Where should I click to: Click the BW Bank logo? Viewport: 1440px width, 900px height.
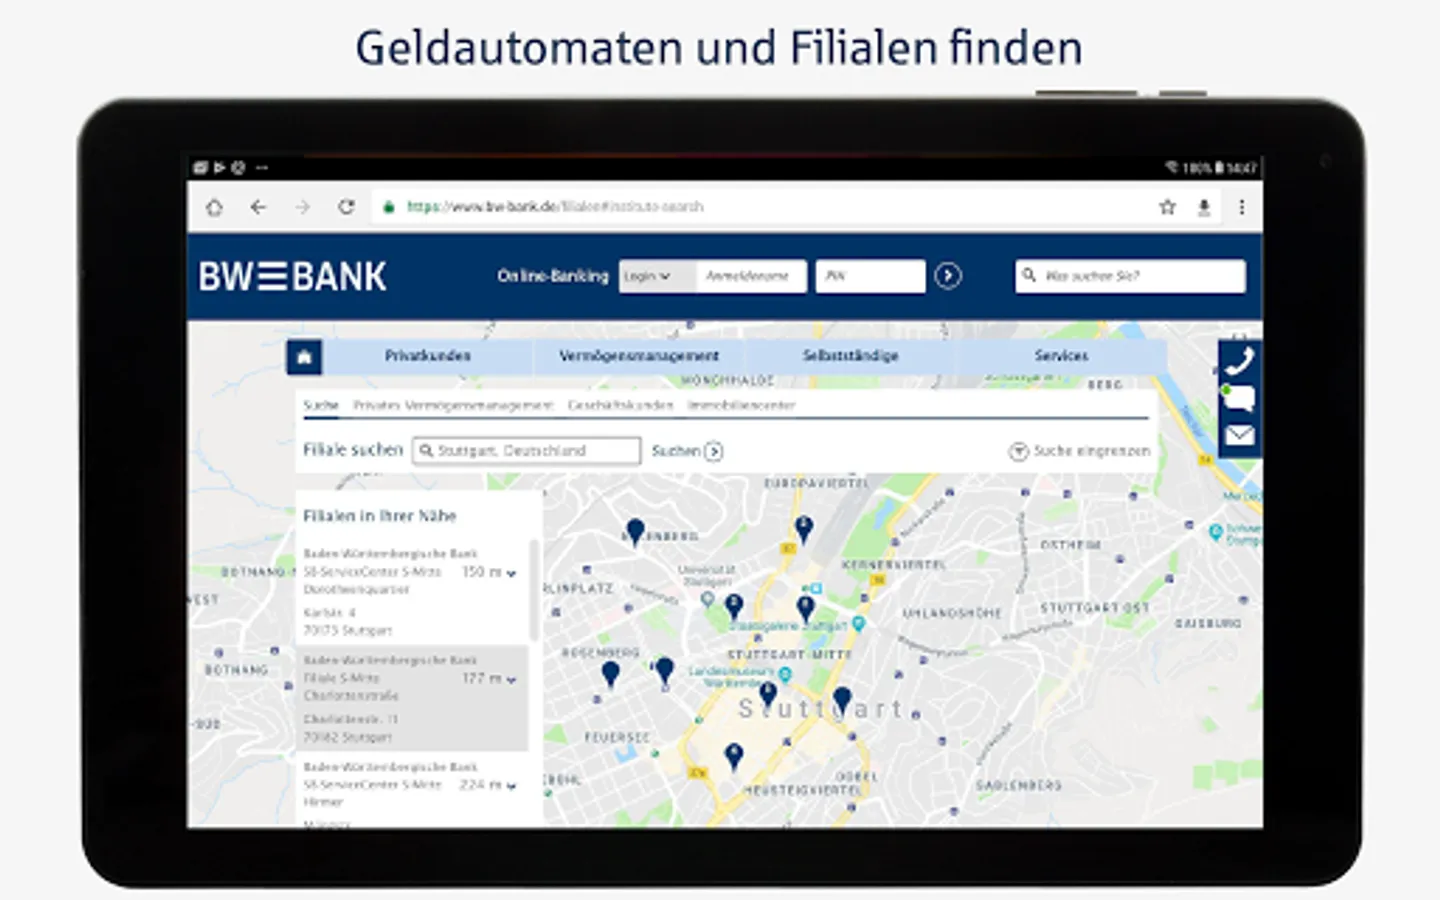coord(292,276)
